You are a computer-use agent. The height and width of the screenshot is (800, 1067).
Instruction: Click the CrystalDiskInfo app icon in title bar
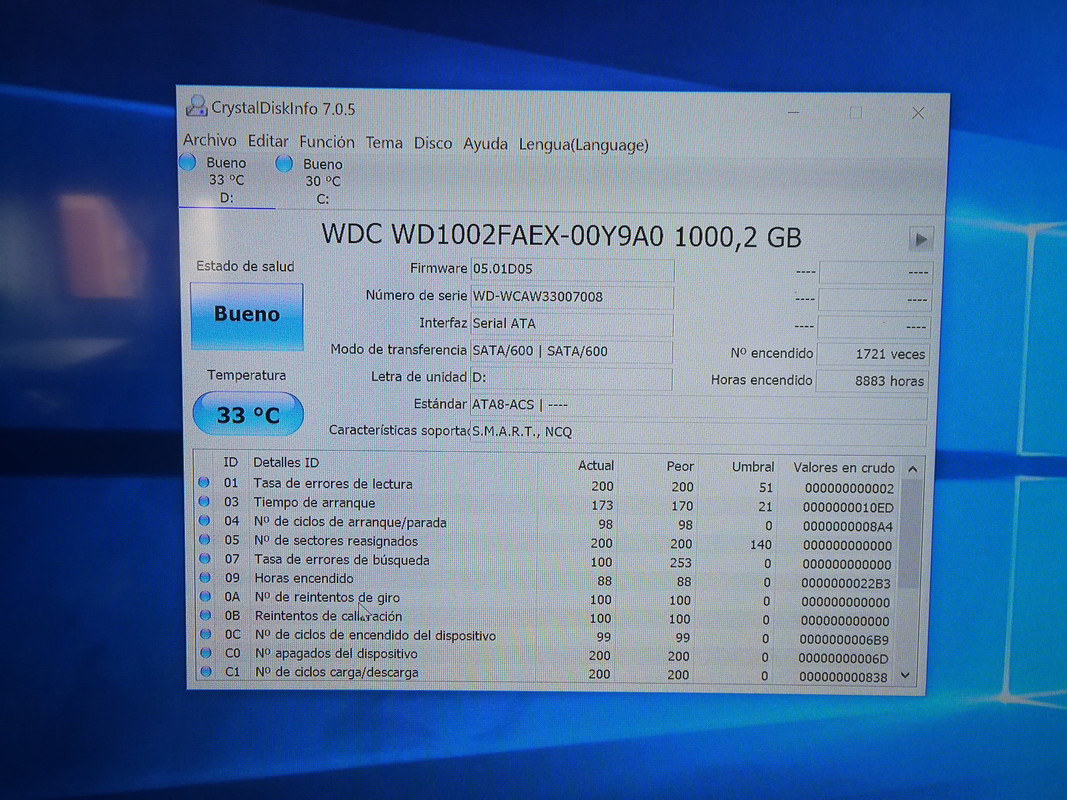tap(197, 106)
